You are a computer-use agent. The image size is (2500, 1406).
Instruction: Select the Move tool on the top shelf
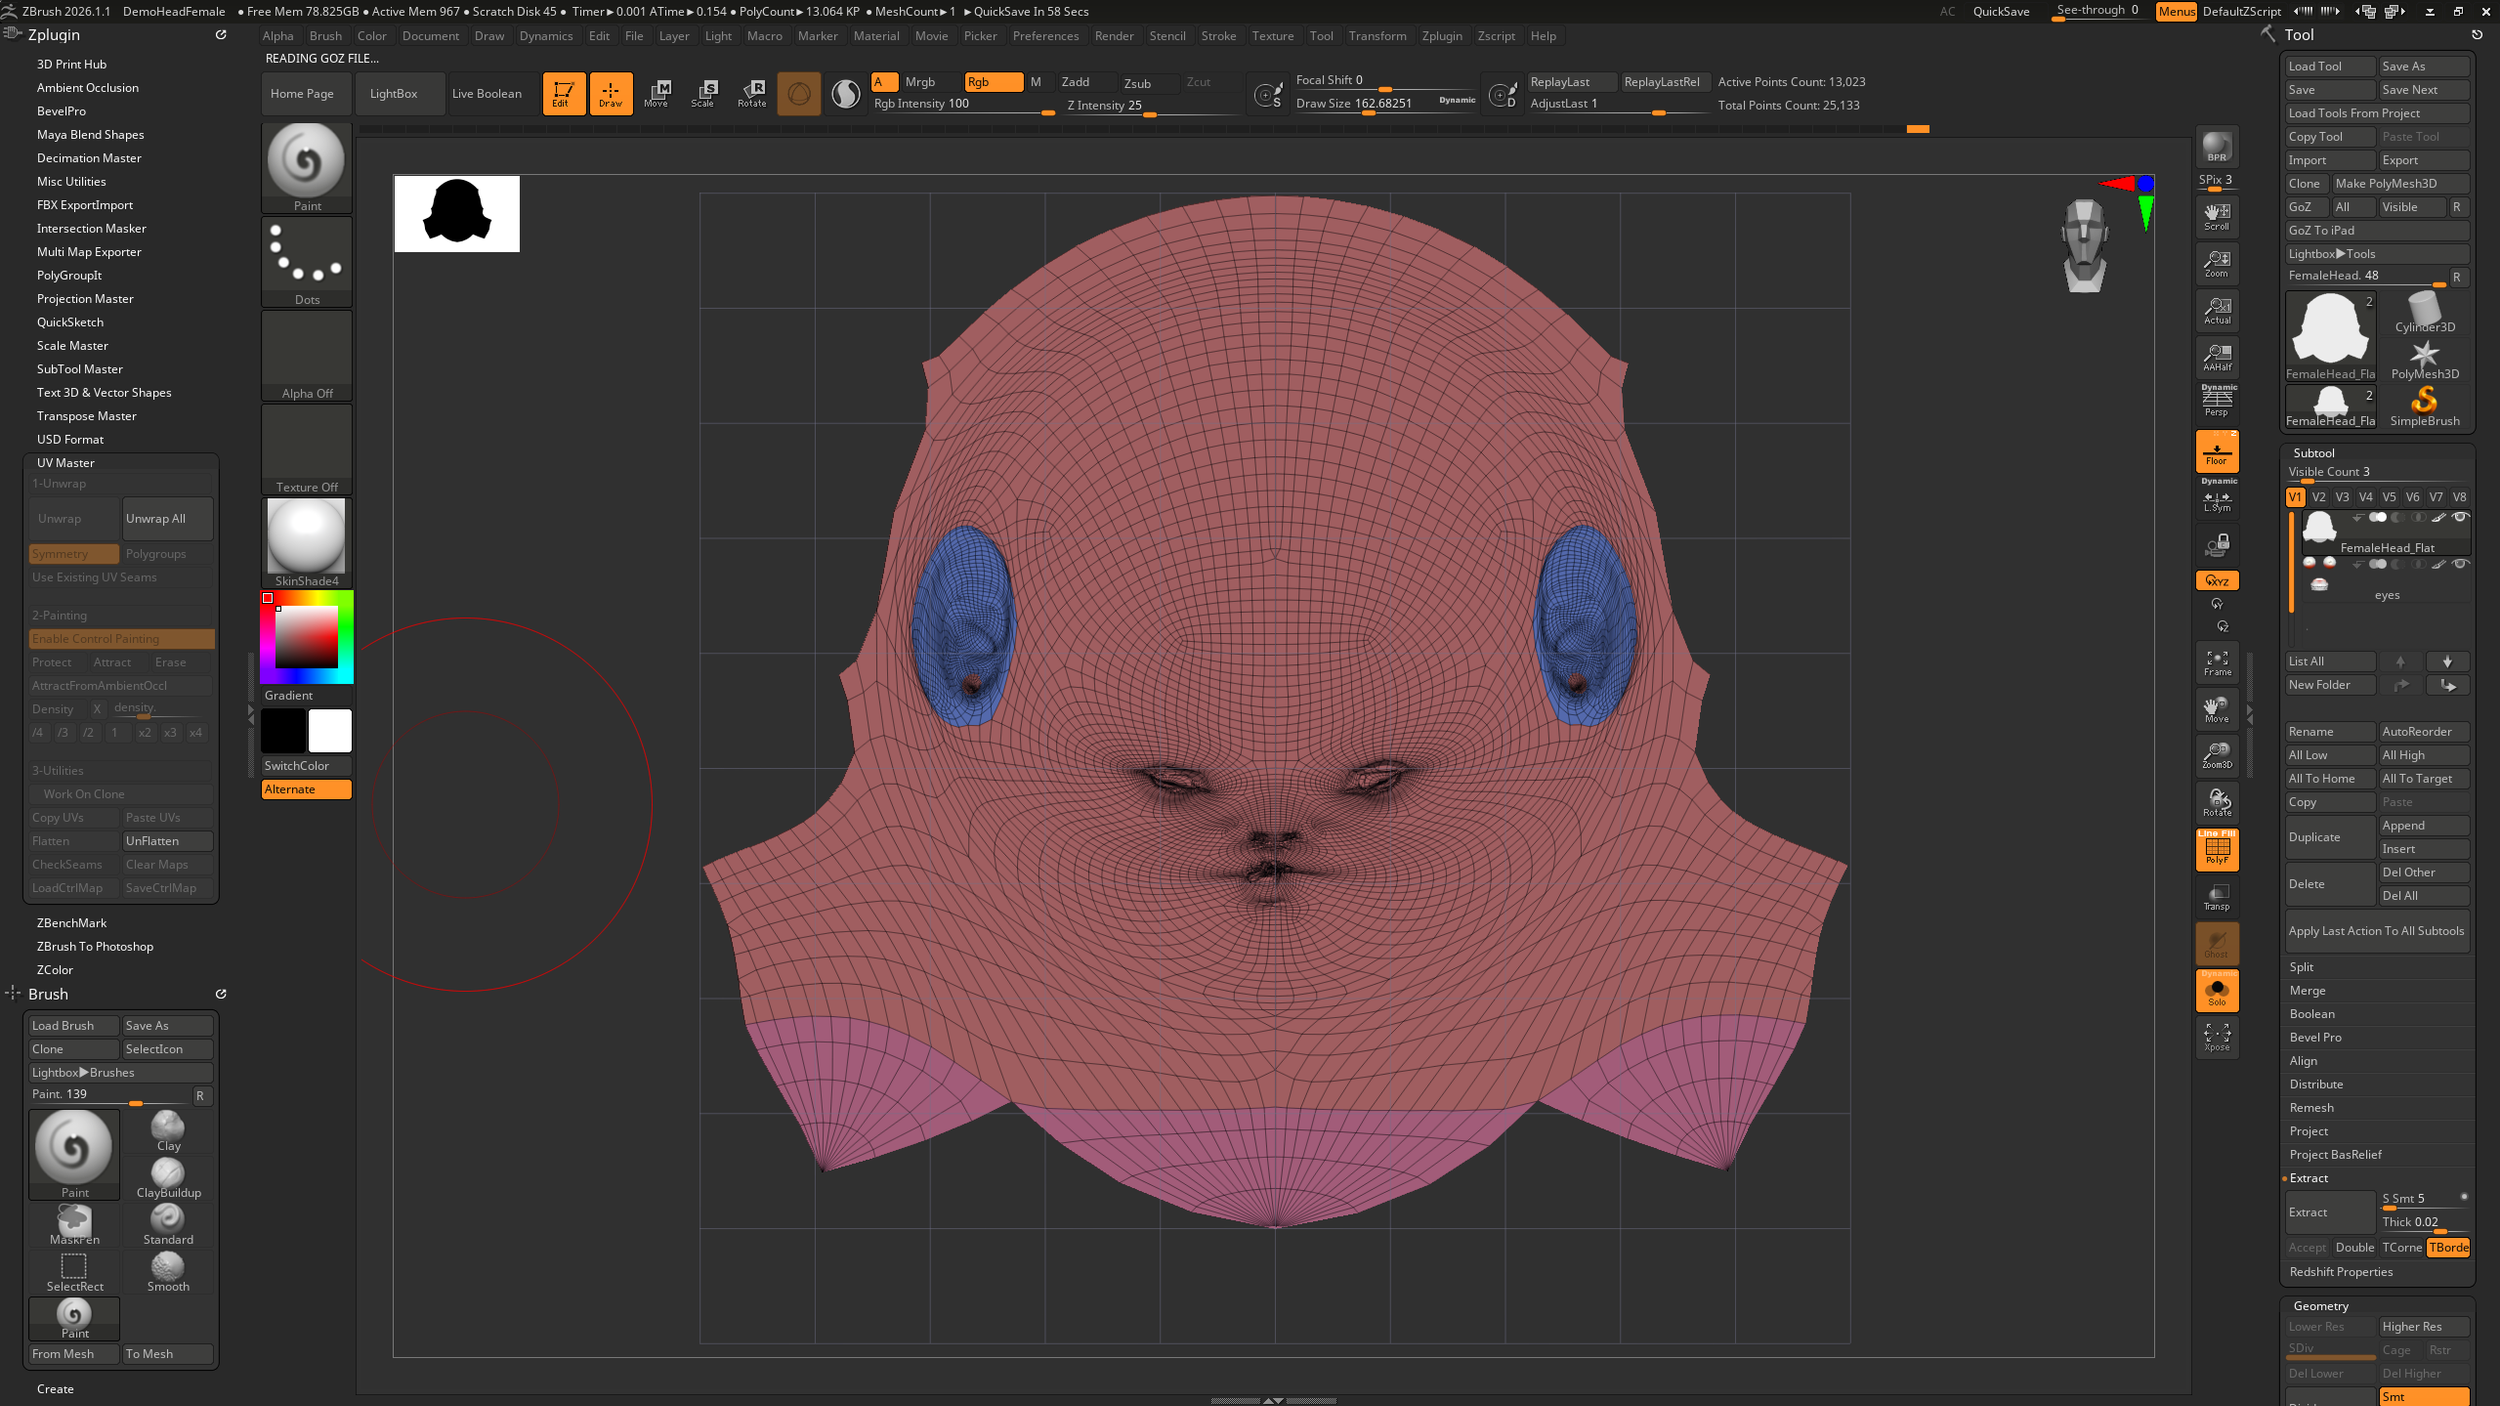click(x=659, y=93)
